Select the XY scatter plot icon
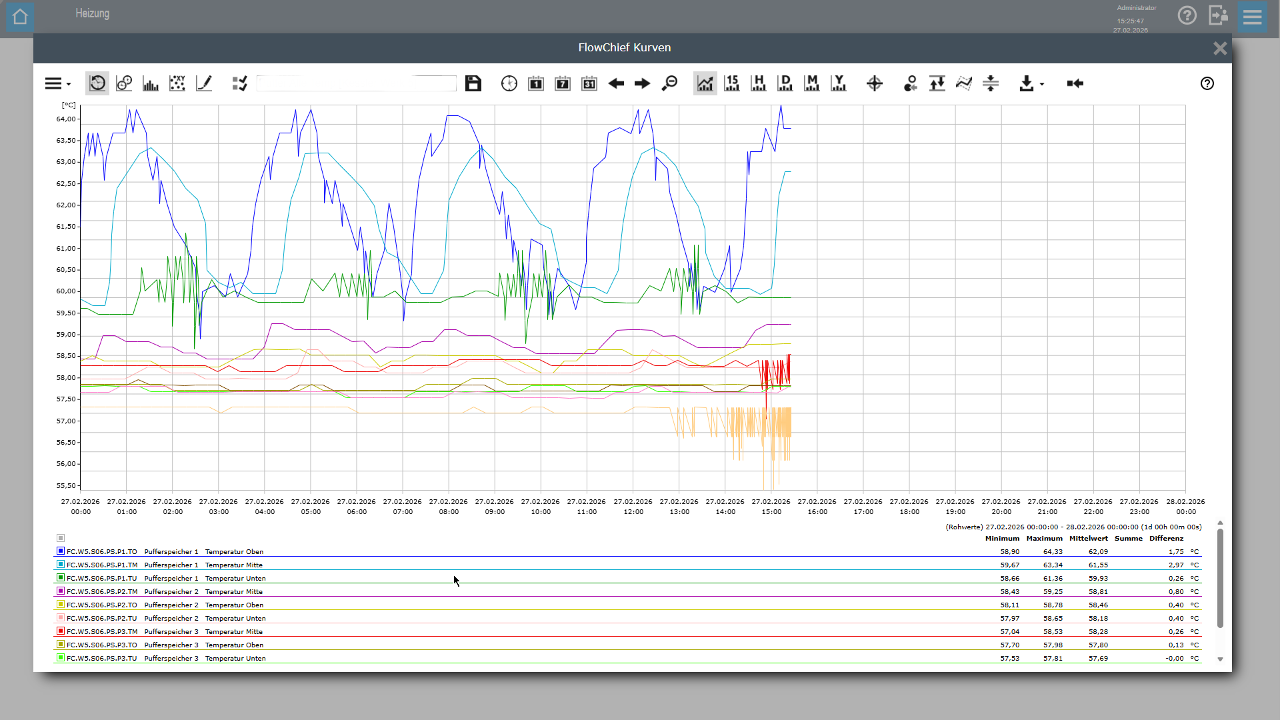 point(177,84)
